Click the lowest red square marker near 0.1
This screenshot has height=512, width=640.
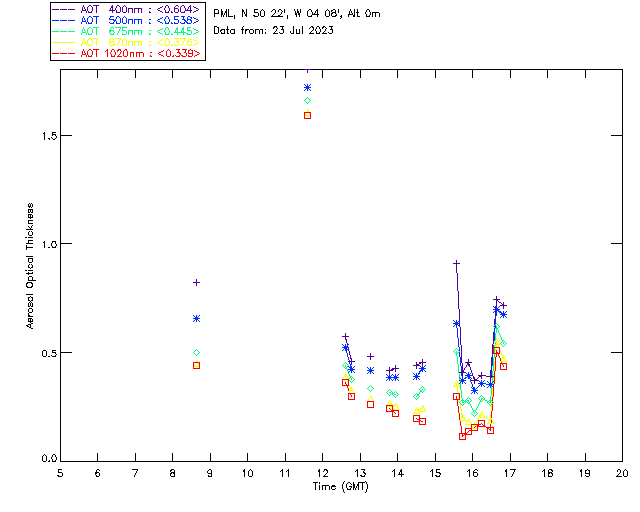(462, 436)
